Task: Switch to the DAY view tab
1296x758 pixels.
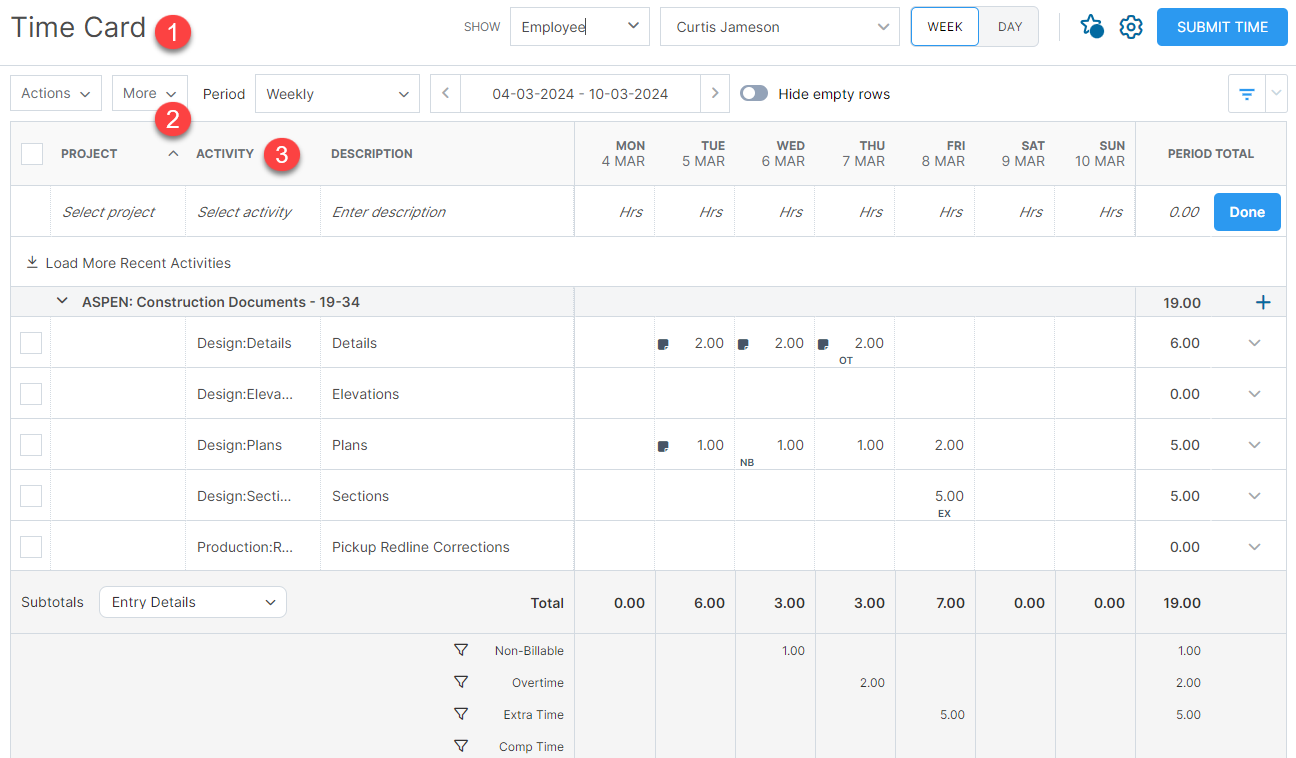Action: pos(1010,27)
